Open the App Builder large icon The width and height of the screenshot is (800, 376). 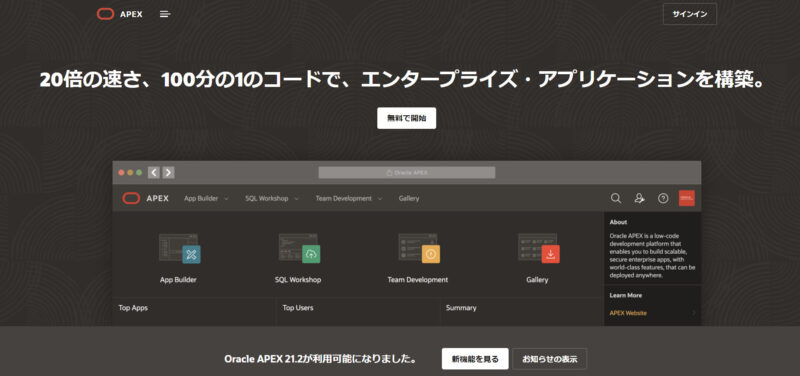180,248
